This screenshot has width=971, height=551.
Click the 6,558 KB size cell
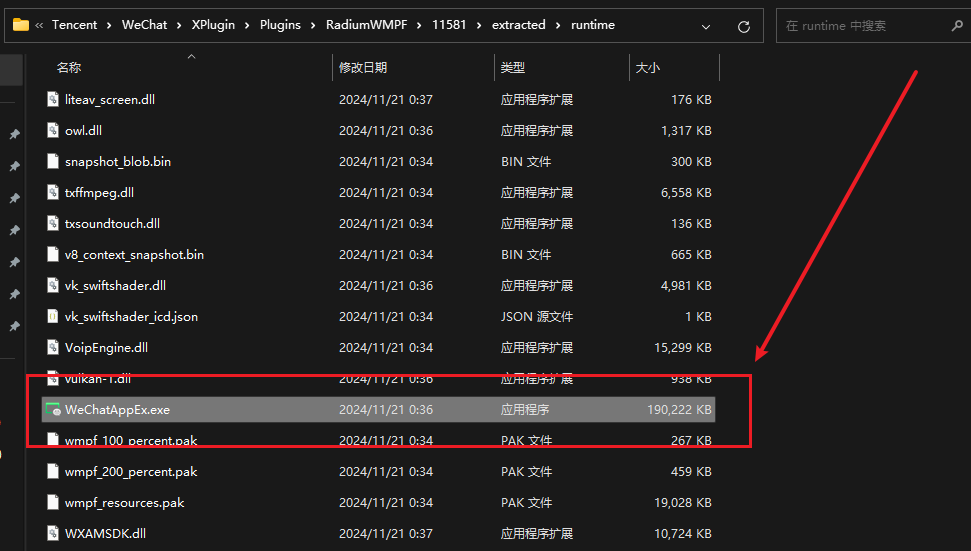point(686,193)
